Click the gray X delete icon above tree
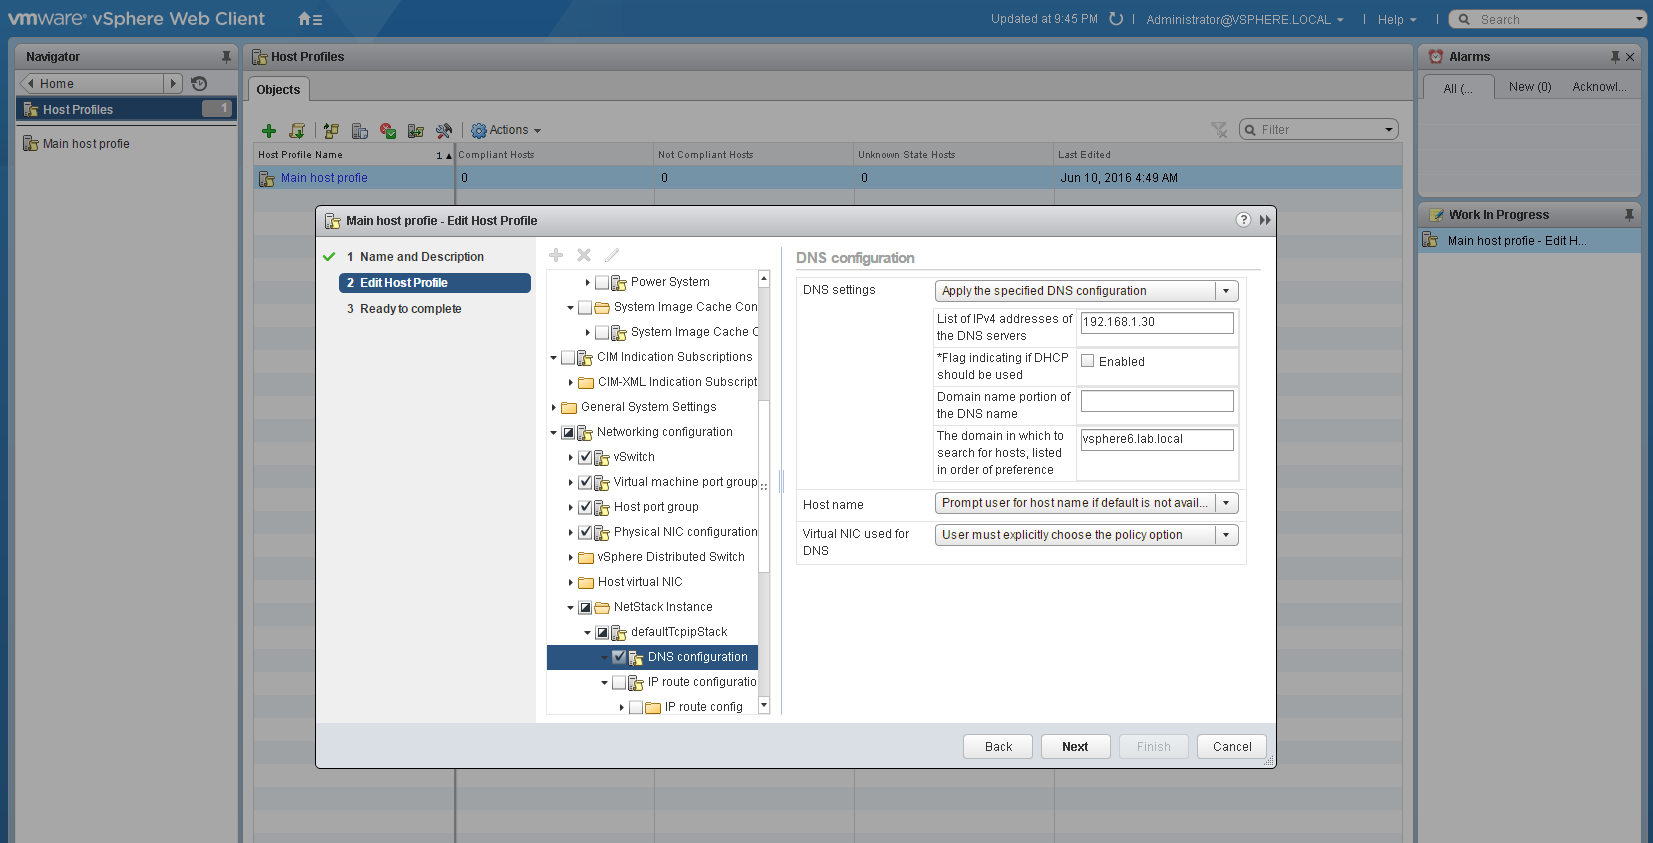Image resolution: width=1653 pixels, height=843 pixels. click(x=584, y=255)
